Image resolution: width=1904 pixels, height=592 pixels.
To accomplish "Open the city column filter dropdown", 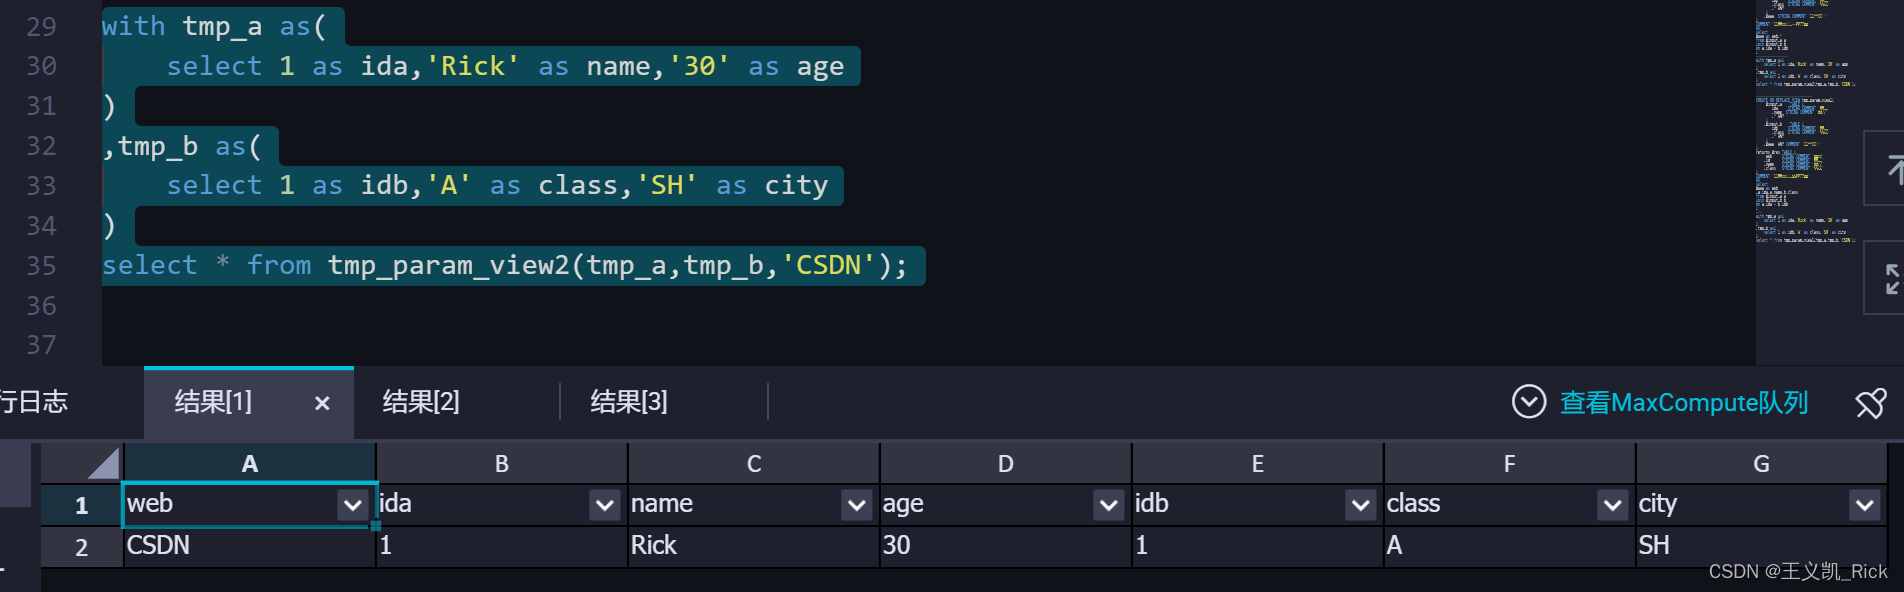I will (x=1864, y=505).
